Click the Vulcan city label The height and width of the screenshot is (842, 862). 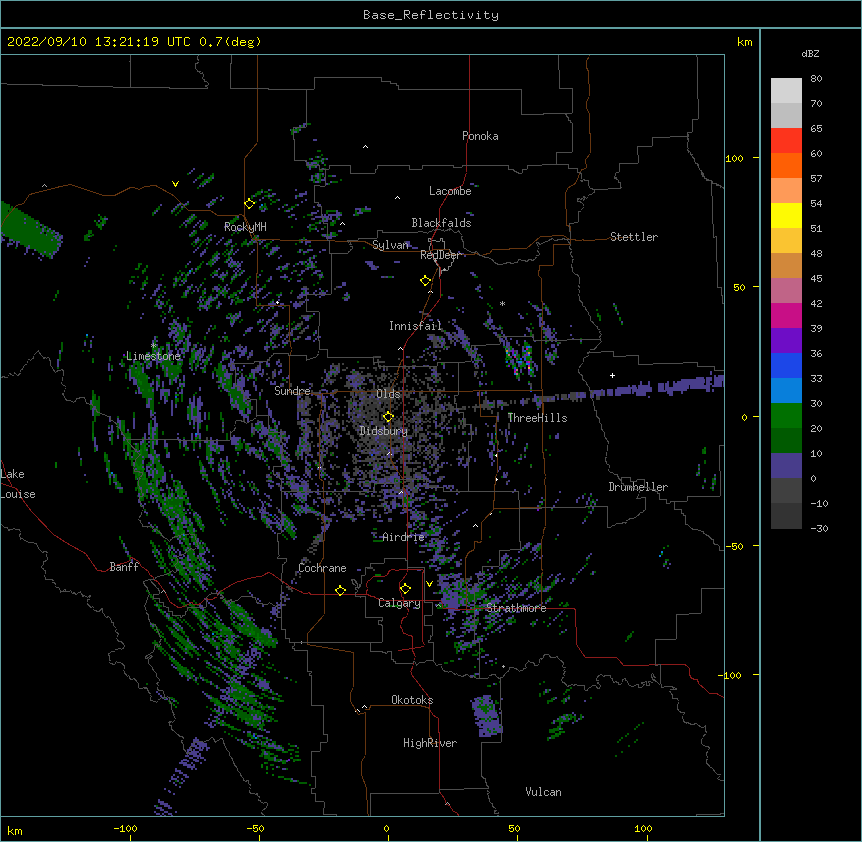pyautogui.click(x=543, y=792)
